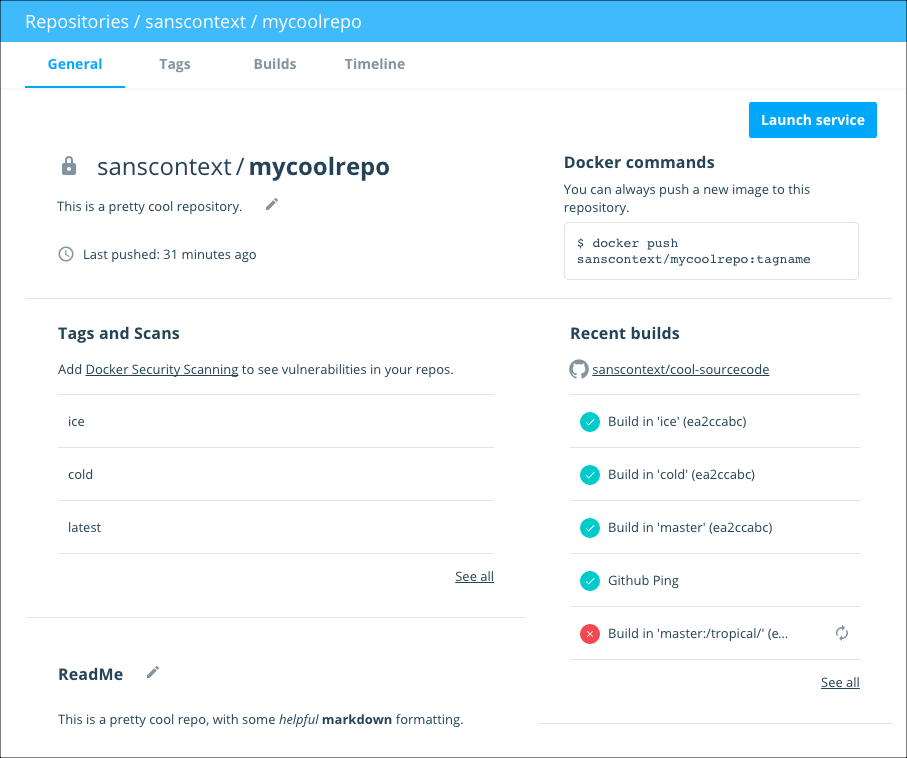Retry the failed tropical build with the refresh icon
Image resolution: width=907 pixels, height=758 pixels.
pyautogui.click(x=841, y=633)
